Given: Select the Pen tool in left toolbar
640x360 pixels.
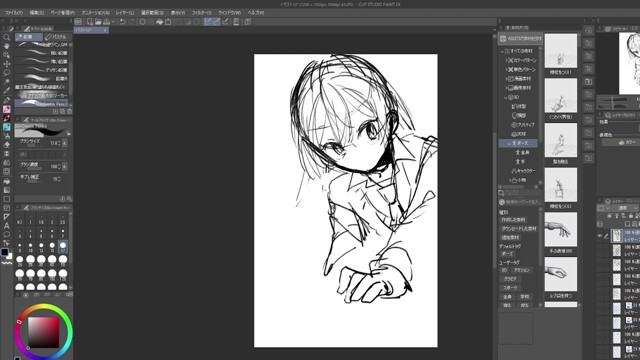Looking at the screenshot, I should click(7, 100).
